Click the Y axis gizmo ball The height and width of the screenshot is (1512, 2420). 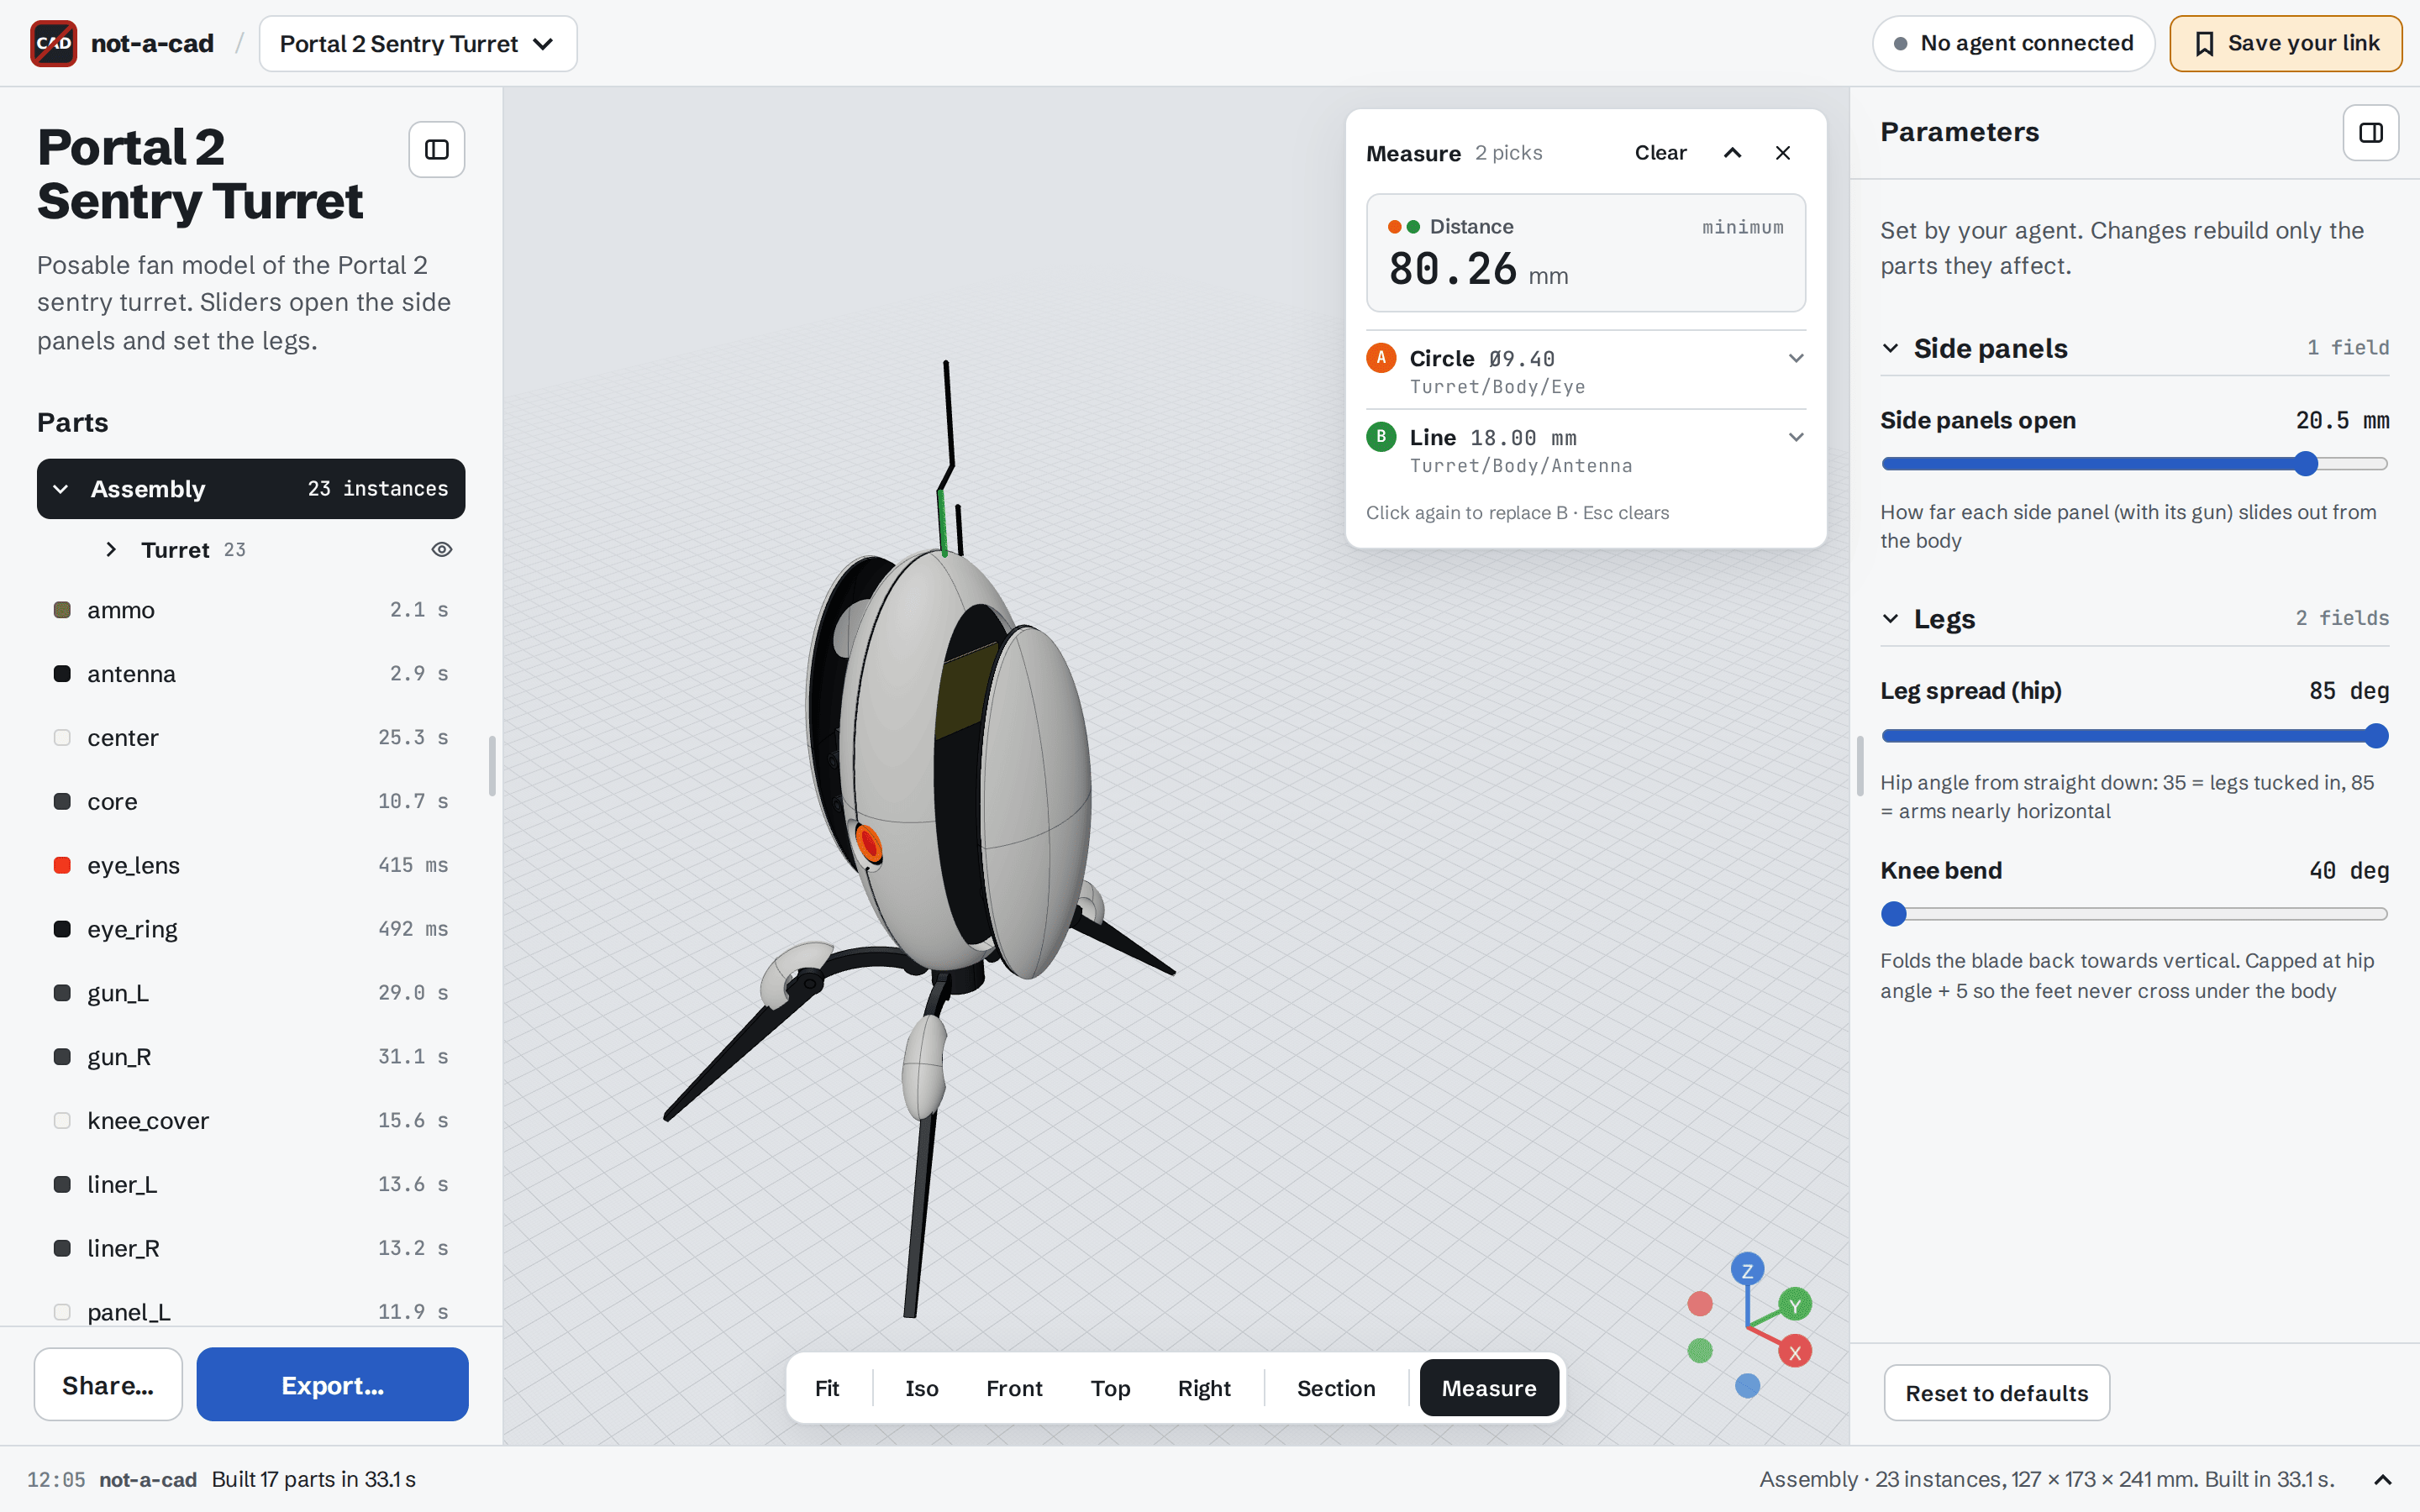(x=1795, y=1305)
